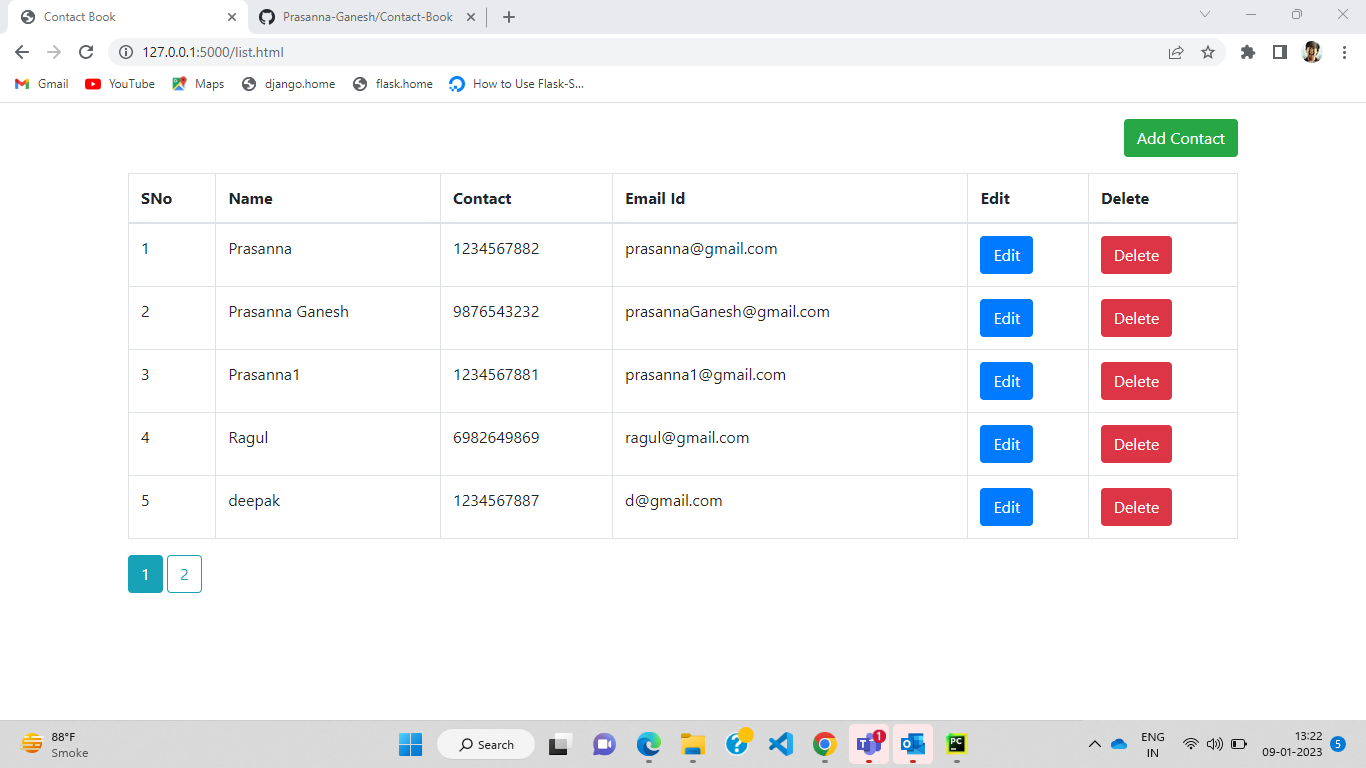
Task: Open File Explorer from the taskbar
Action: [x=693, y=744]
